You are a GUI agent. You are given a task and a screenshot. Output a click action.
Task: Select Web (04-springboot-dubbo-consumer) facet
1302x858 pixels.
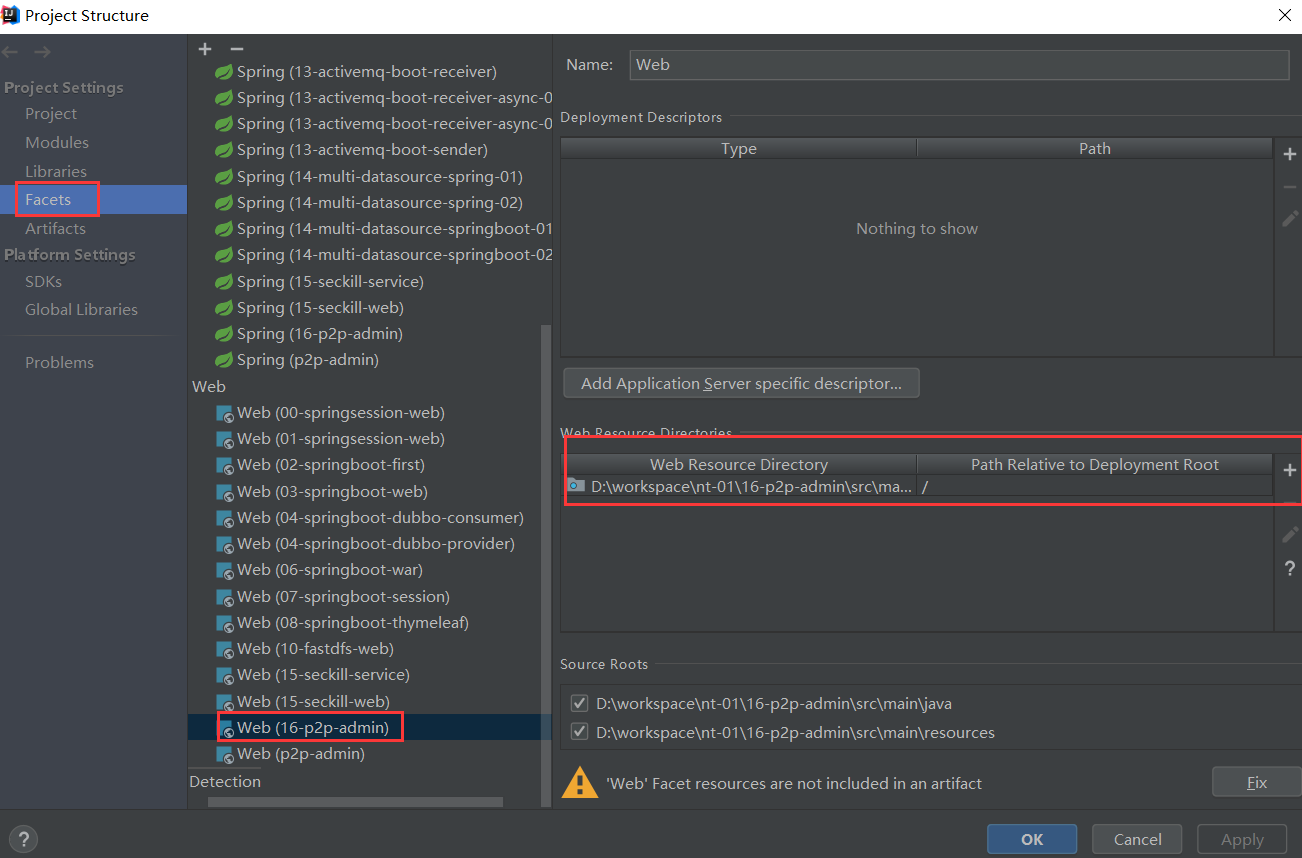pos(380,518)
